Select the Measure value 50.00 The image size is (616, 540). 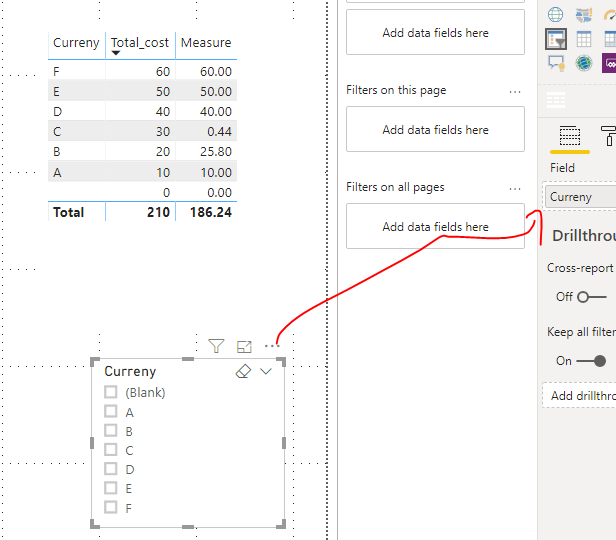[216, 92]
